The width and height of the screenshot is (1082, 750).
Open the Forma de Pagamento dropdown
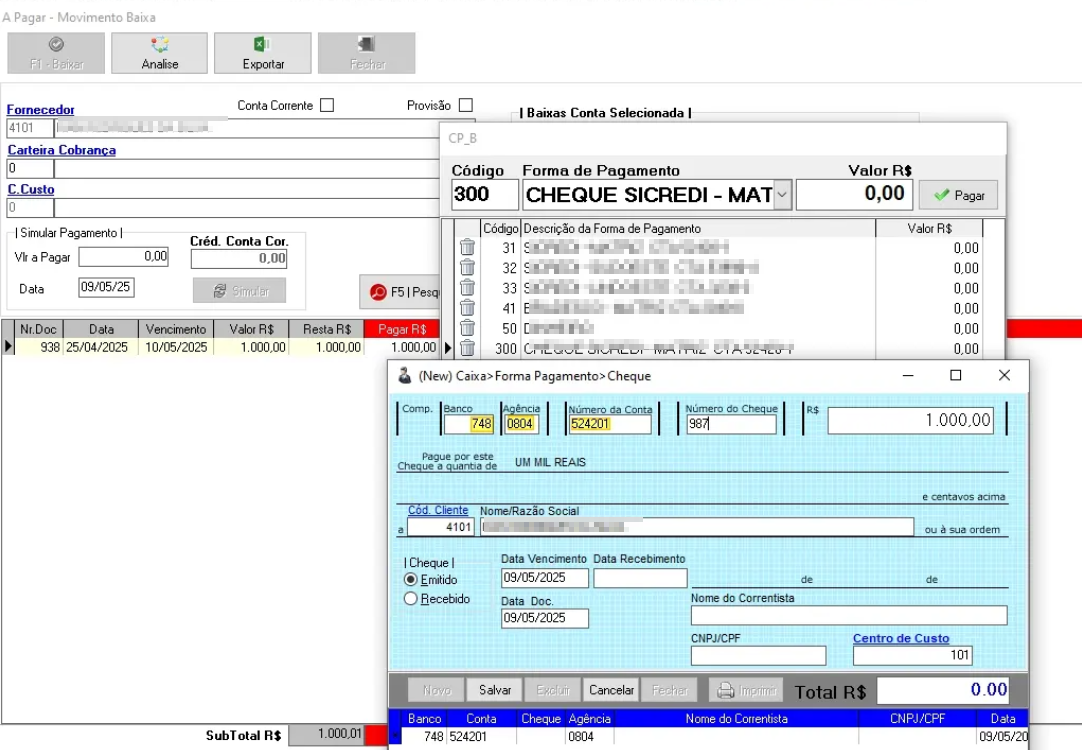782,195
